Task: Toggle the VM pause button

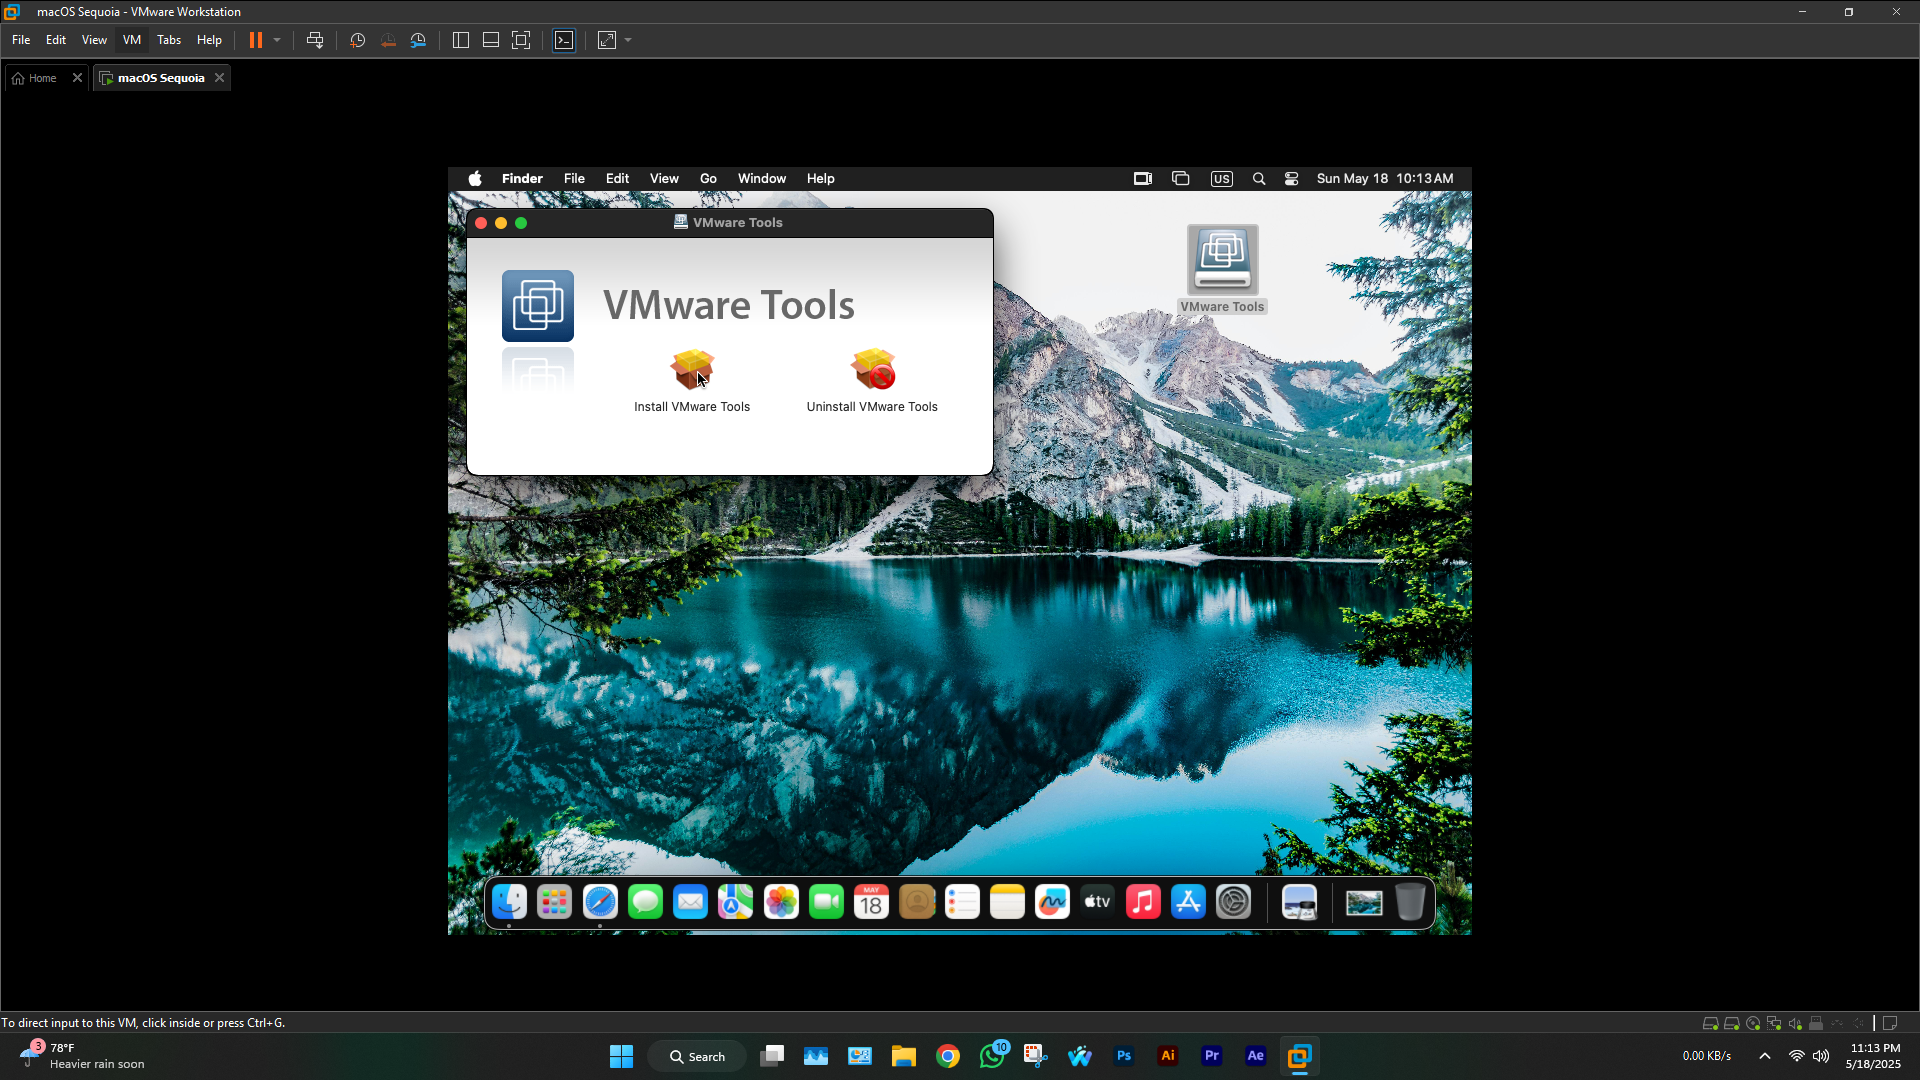Action: tap(256, 40)
